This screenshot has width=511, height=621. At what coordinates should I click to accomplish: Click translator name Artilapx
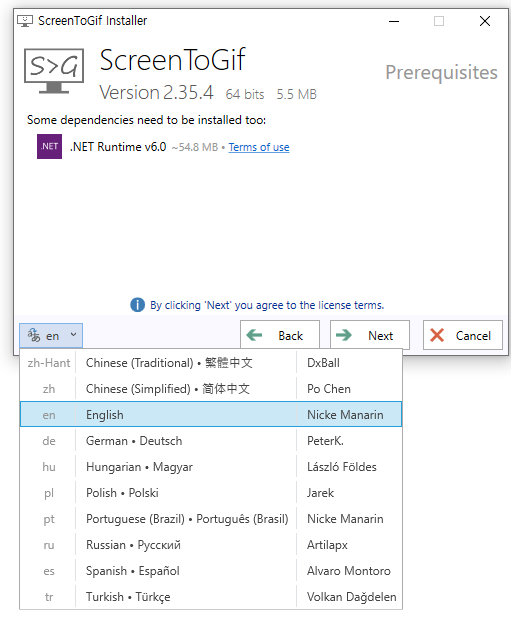tap(327, 545)
